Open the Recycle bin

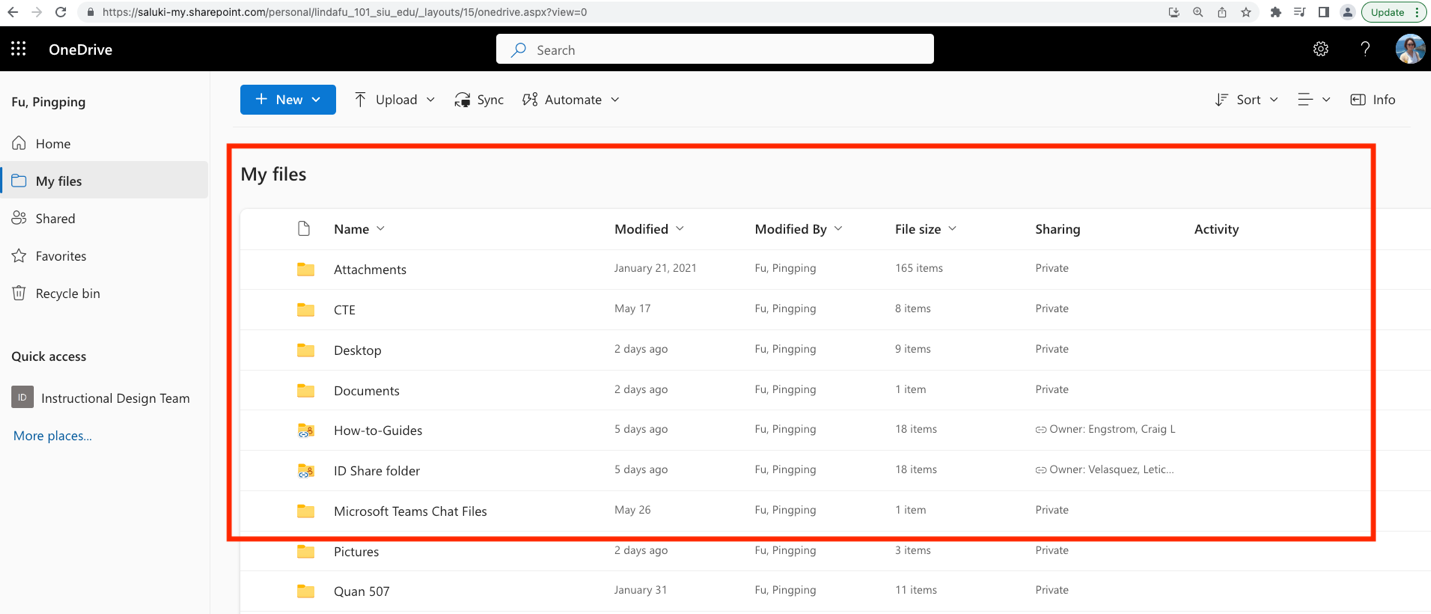point(104,293)
